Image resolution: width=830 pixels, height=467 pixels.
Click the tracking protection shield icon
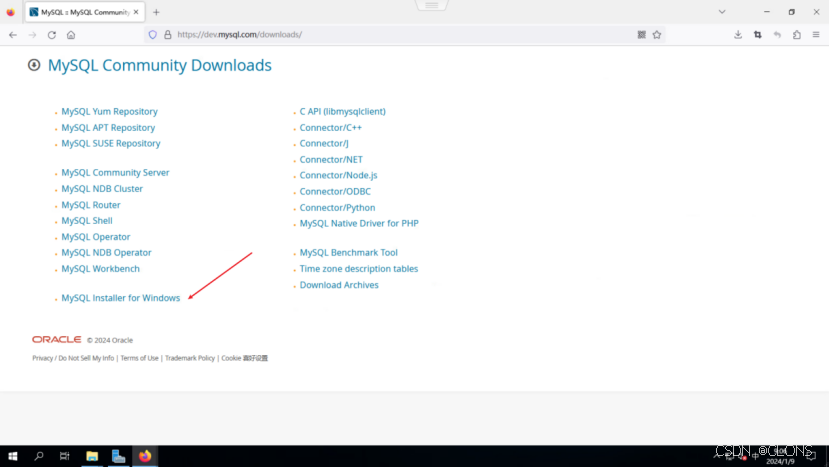click(152, 35)
